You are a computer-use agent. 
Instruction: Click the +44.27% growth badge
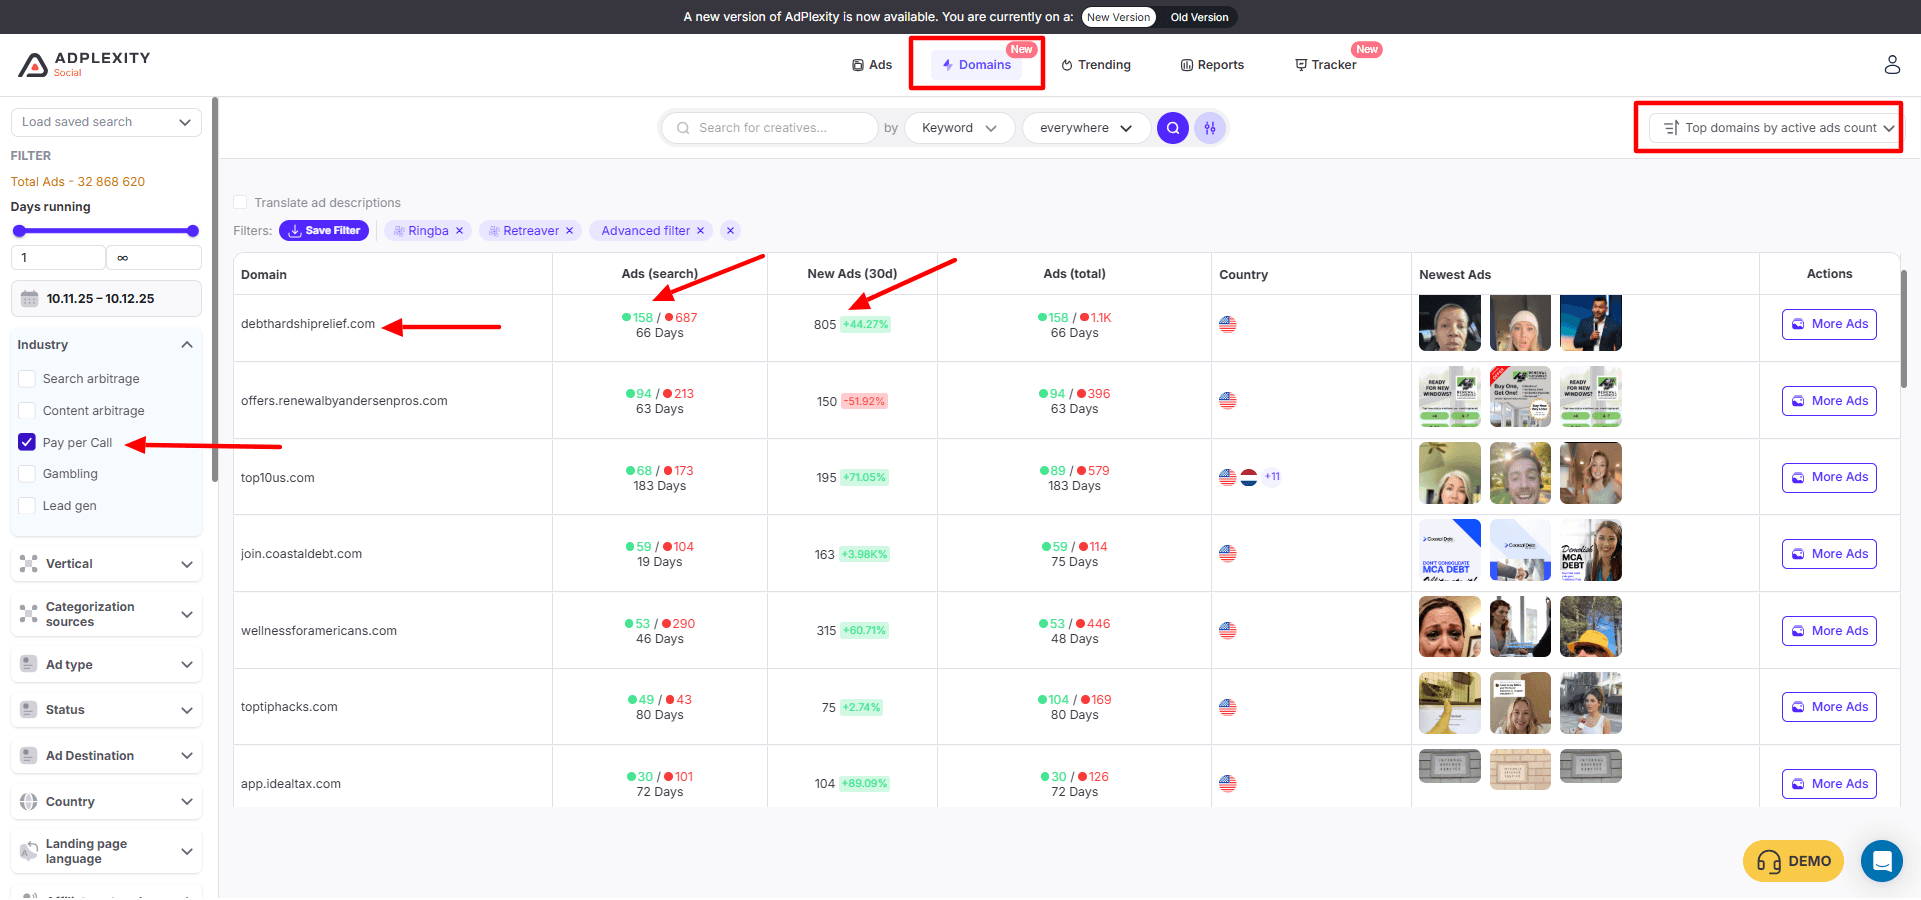point(865,325)
